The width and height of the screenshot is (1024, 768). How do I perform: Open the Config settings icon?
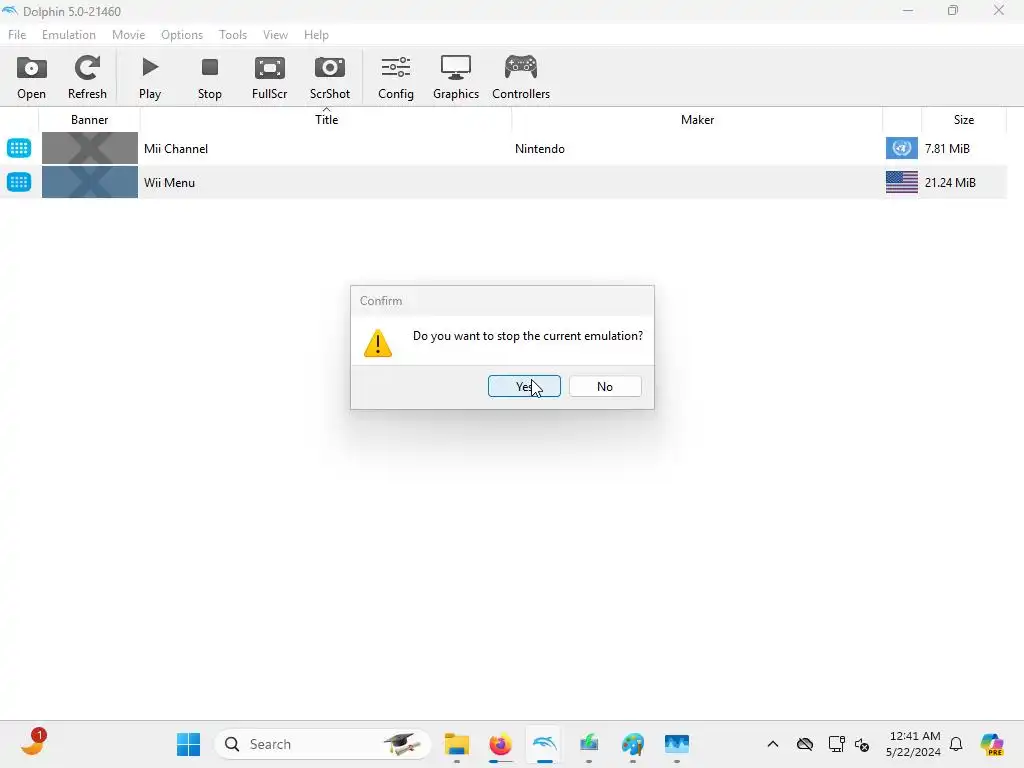396,67
